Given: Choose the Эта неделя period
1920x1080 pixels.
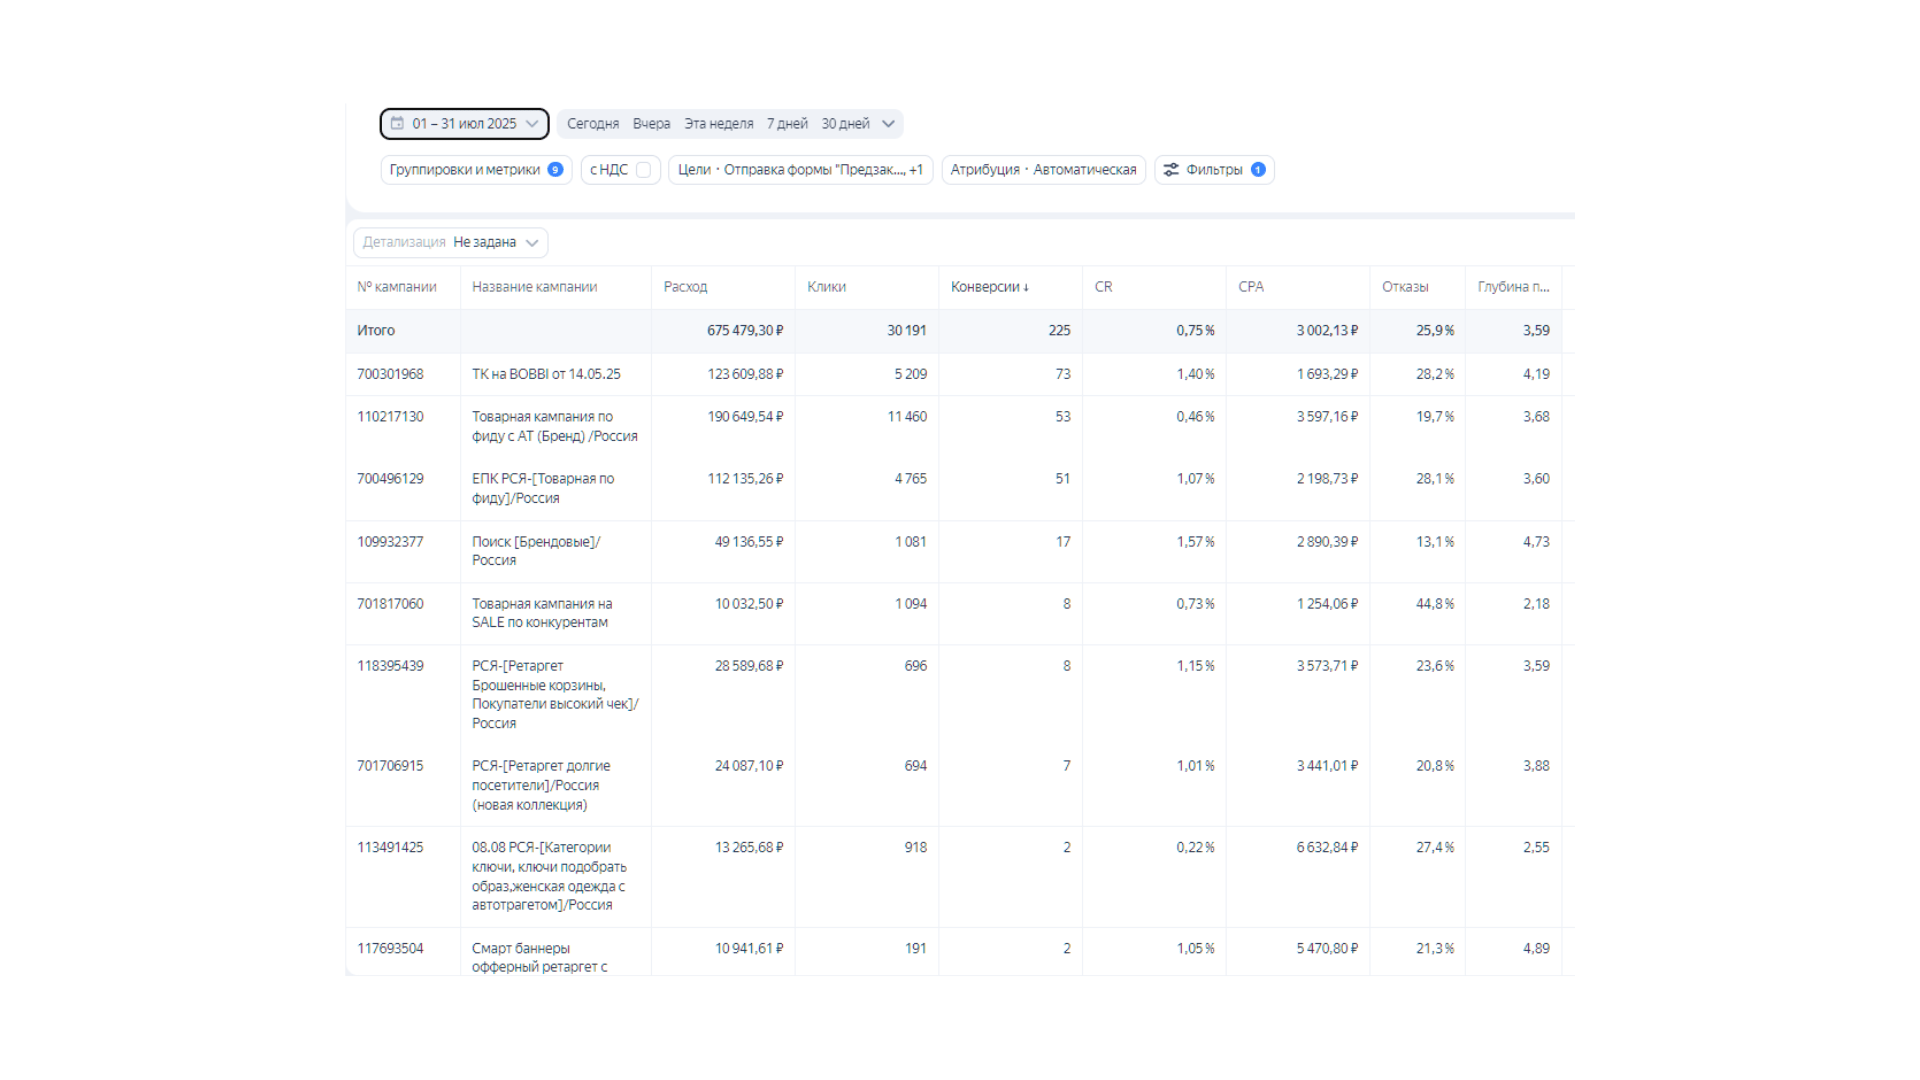Looking at the screenshot, I should [718, 124].
